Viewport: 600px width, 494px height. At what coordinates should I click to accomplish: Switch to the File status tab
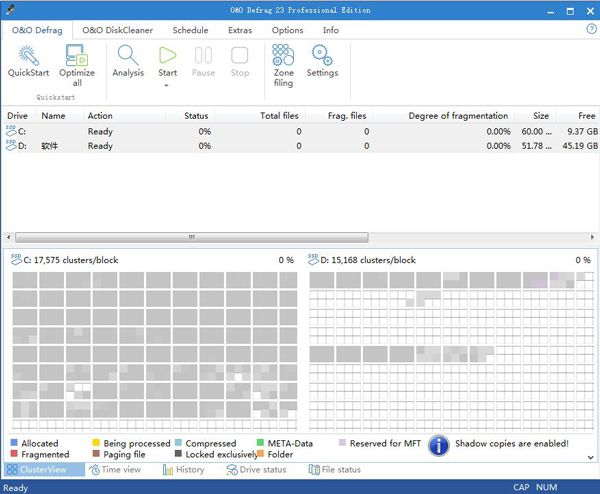pos(335,470)
